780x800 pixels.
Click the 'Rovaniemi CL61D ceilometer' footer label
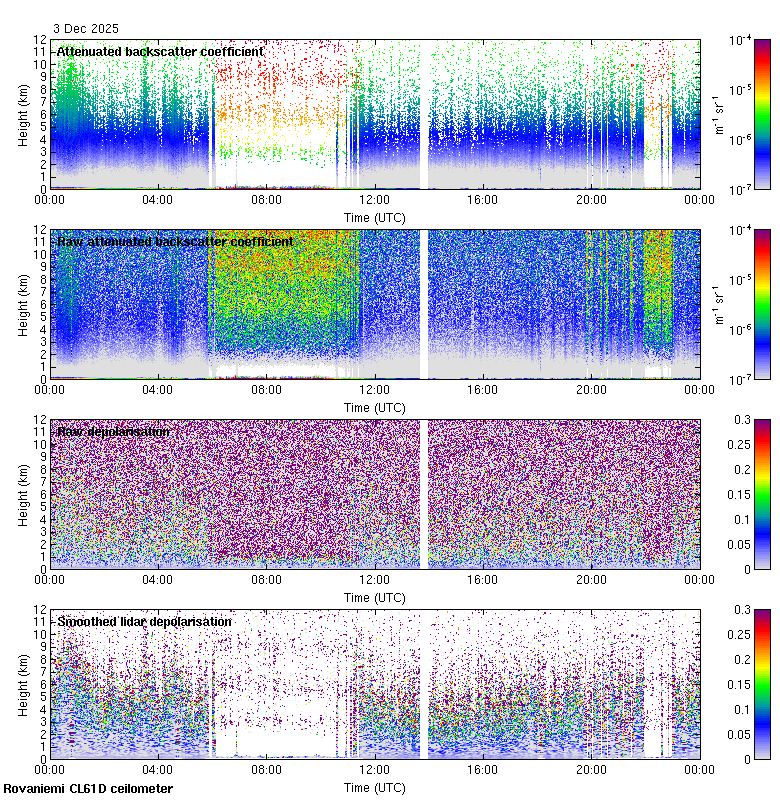point(87,789)
